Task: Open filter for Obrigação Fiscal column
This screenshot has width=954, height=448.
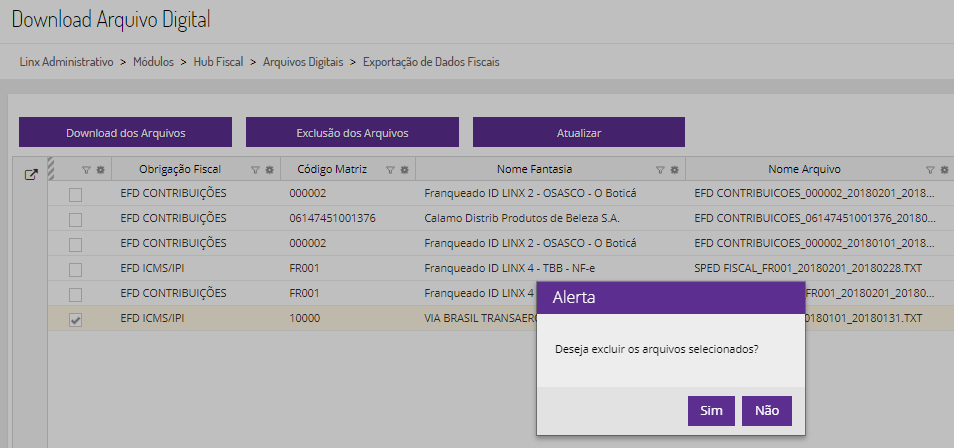Action: 255,170
